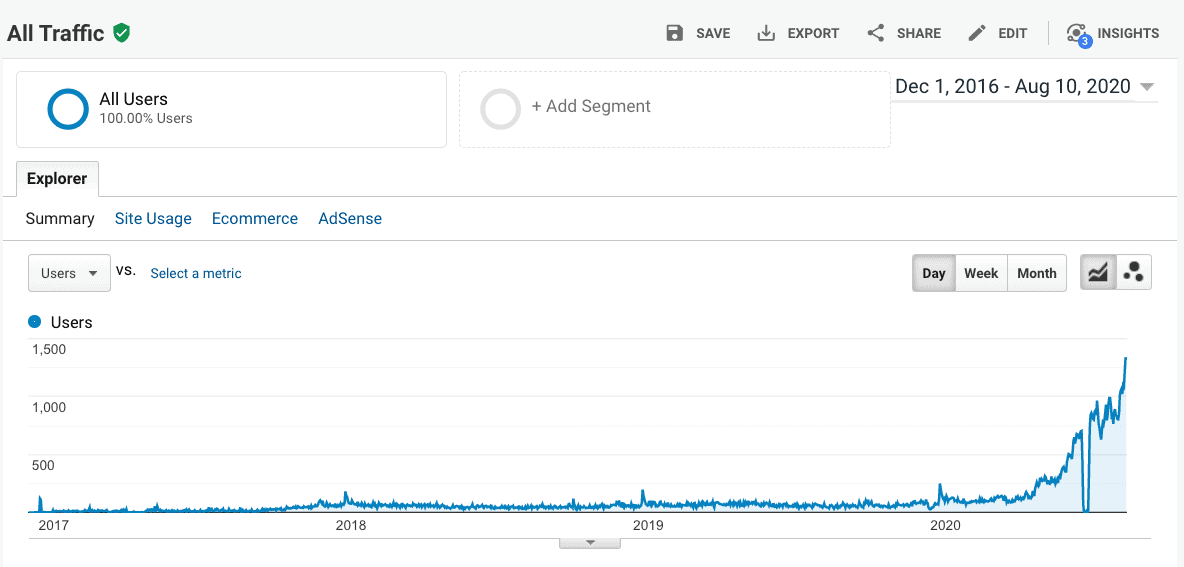Click the Share icon

click(876, 33)
